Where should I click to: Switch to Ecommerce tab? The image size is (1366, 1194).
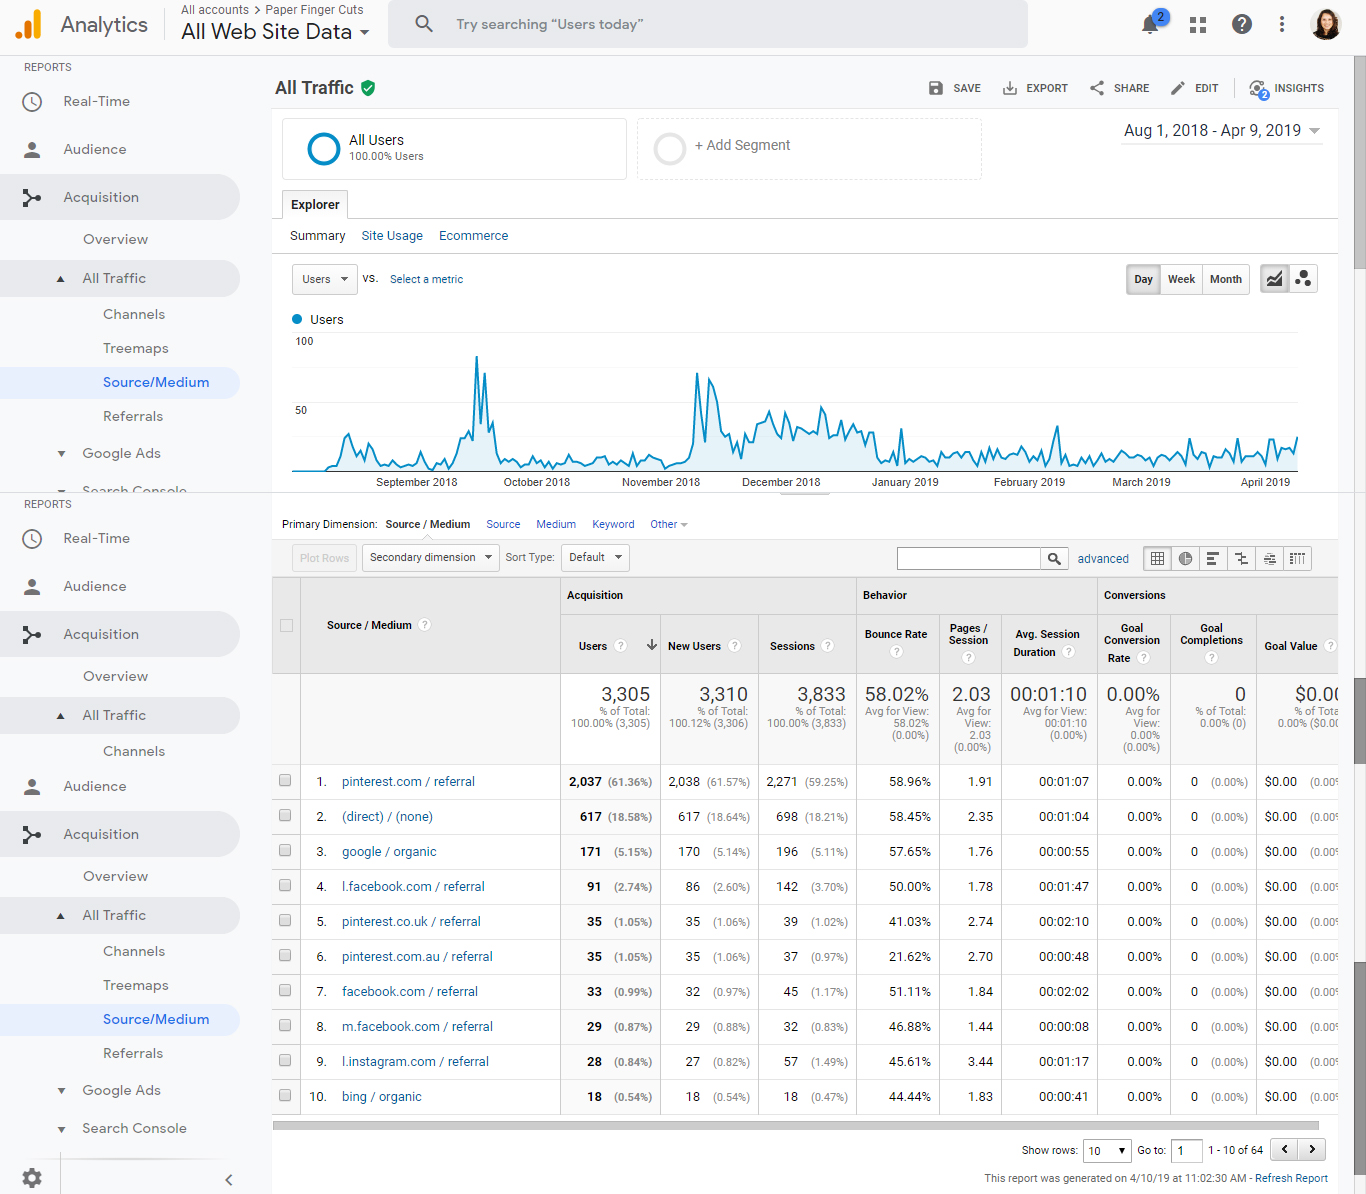coord(473,236)
